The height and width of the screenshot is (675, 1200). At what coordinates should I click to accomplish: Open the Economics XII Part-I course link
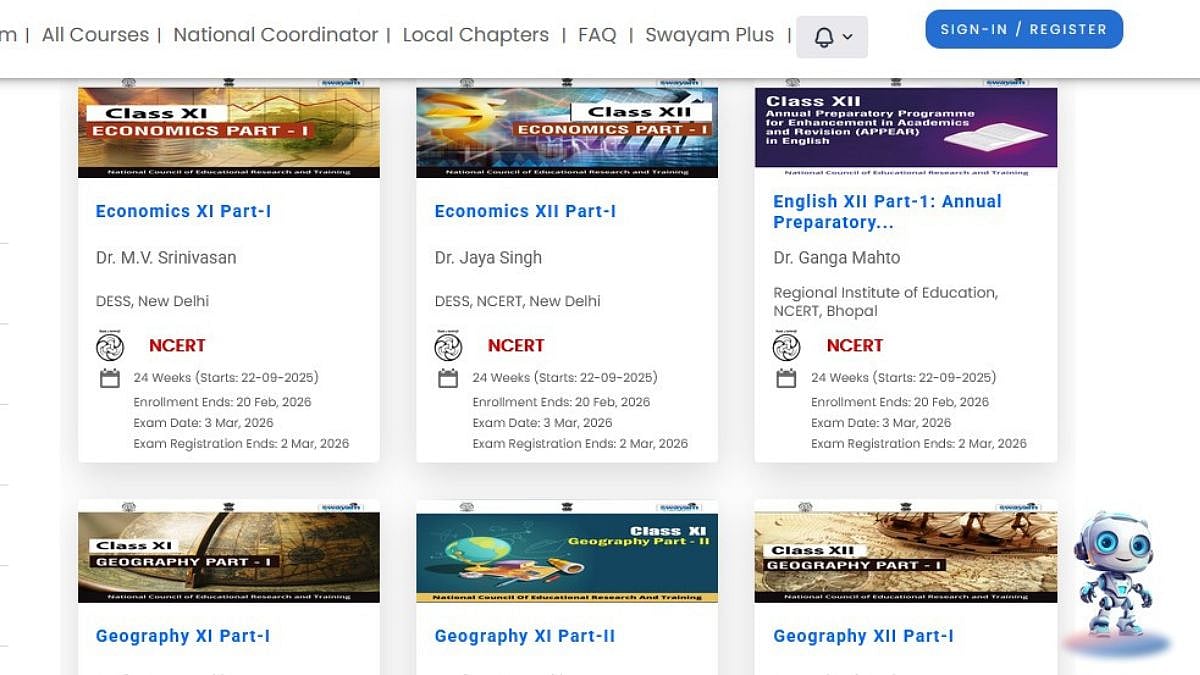(x=525, y=211)
